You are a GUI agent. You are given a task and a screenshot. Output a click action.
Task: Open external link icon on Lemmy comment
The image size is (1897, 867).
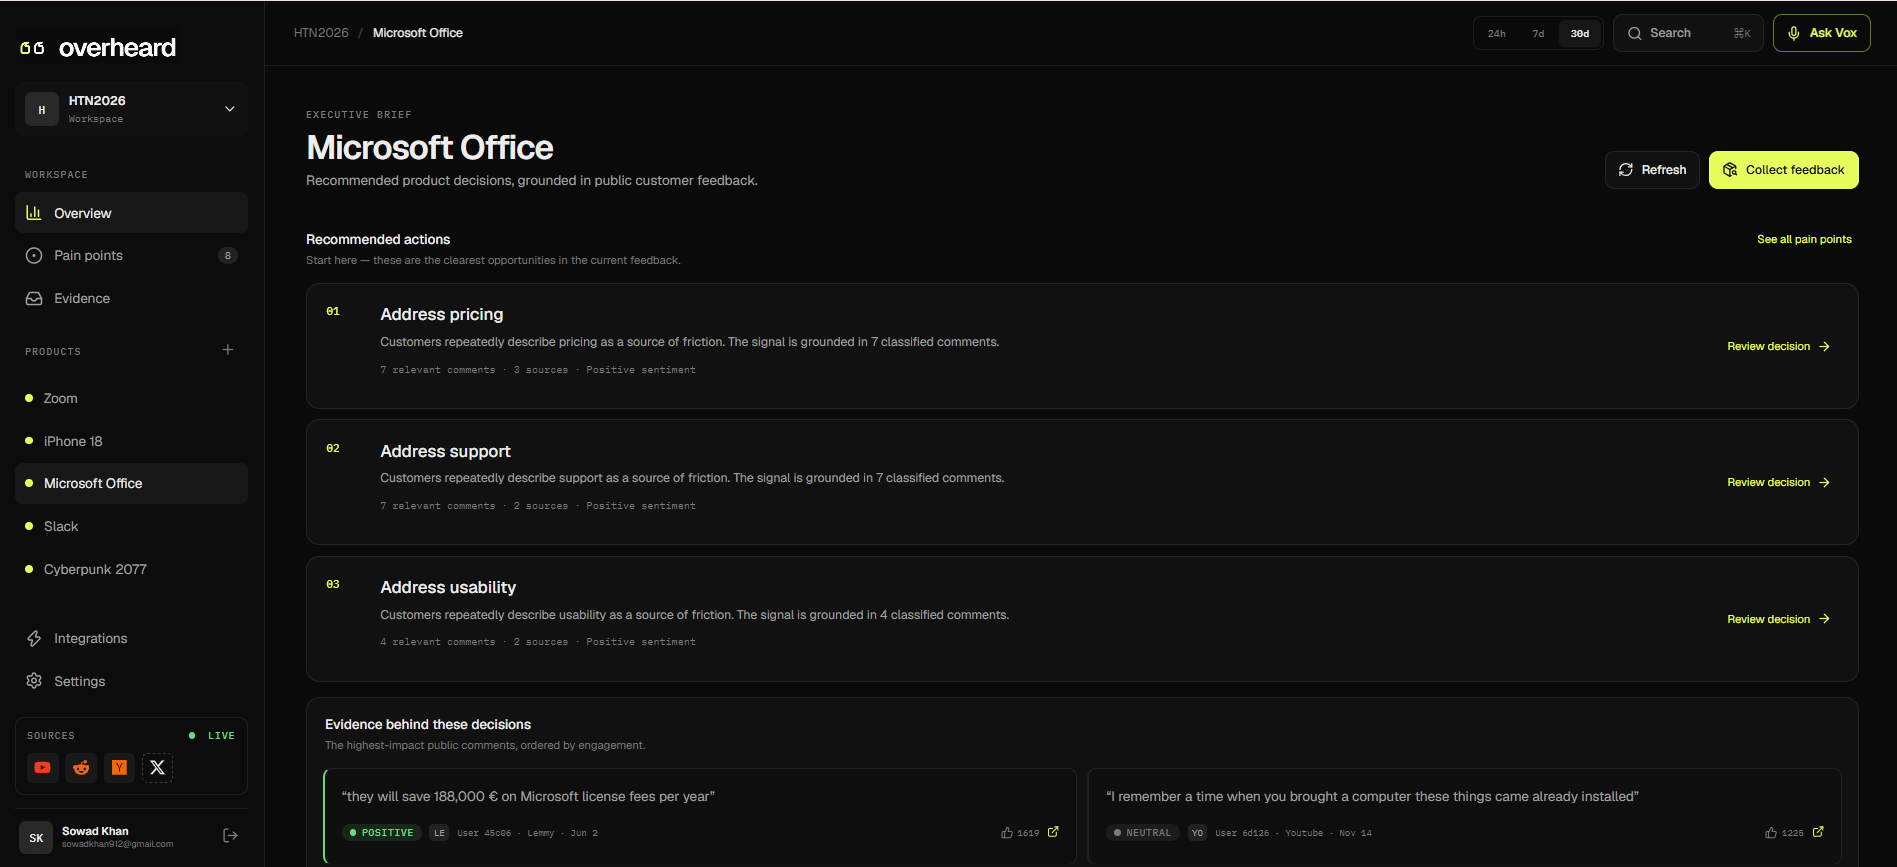[x=1053, y=832]
